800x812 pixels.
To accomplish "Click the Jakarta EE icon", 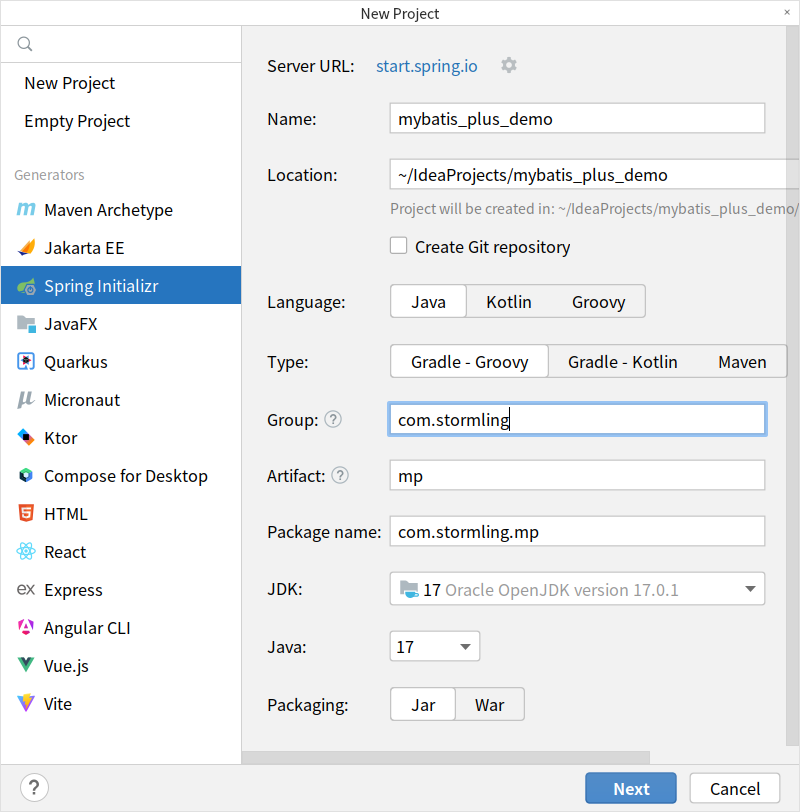I will coord(26,248).
